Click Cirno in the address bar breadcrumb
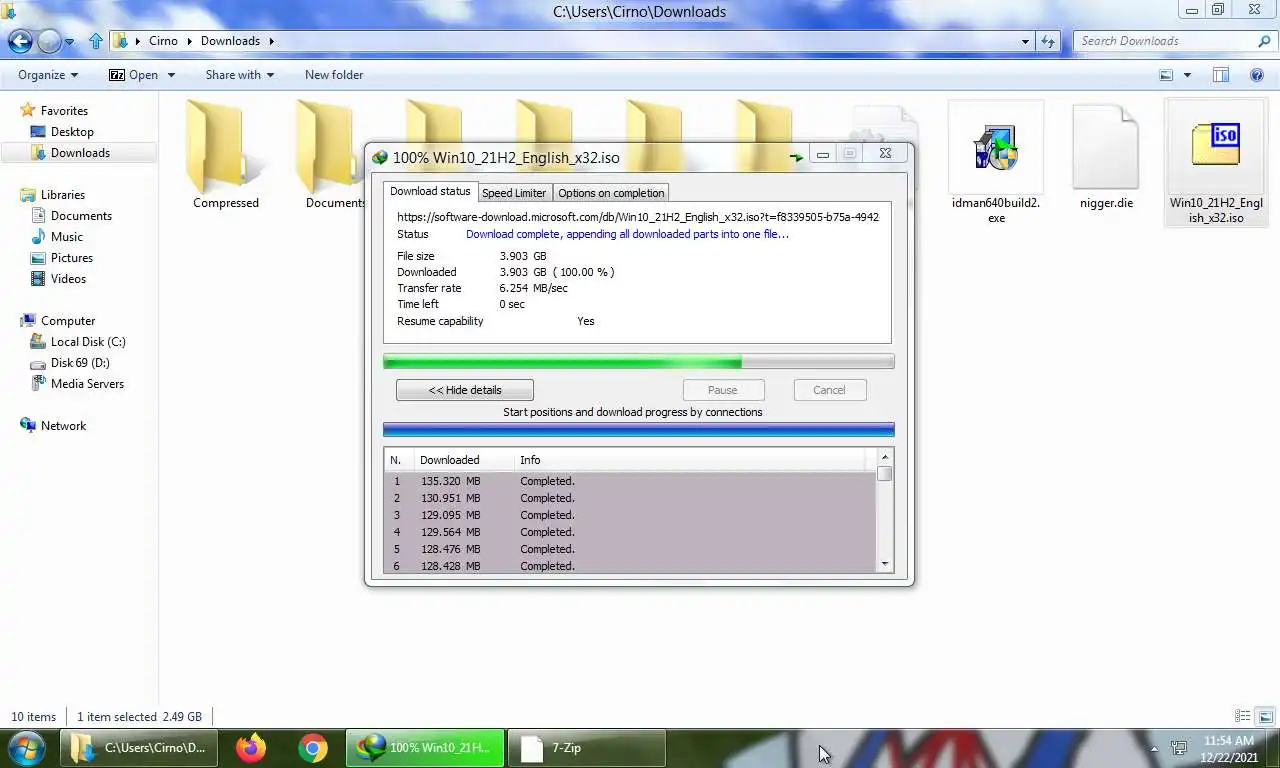 [163, 41]
